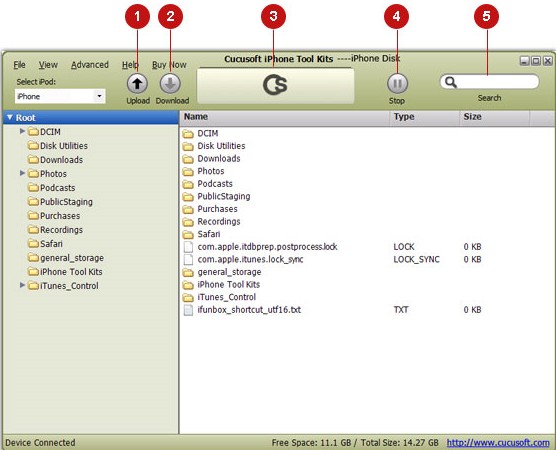Click the LOCK_SYNC type cell
This screenshot has height=450, width=556.
click(416, 260)
